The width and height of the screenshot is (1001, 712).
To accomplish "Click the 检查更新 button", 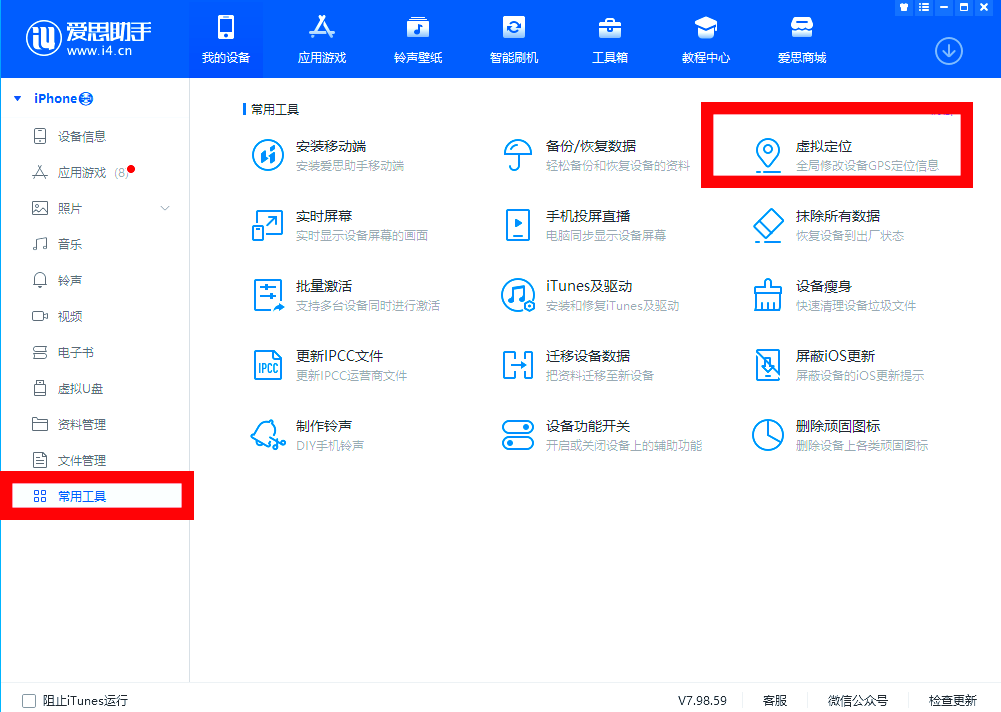I will point(951,700).
